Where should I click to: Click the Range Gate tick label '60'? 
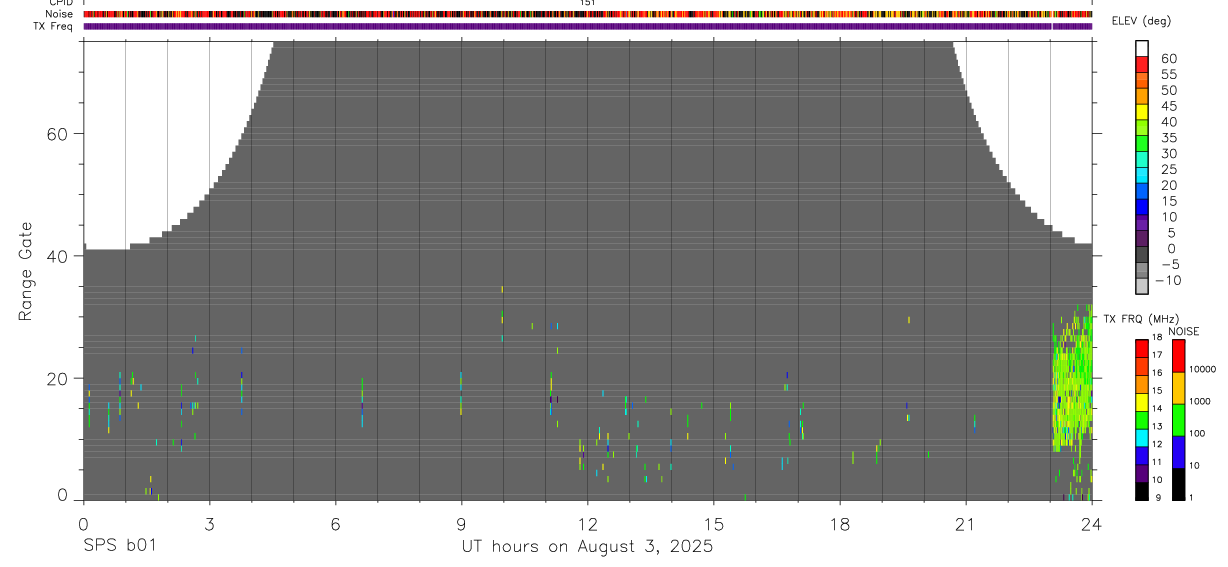(x=58, y=134)
